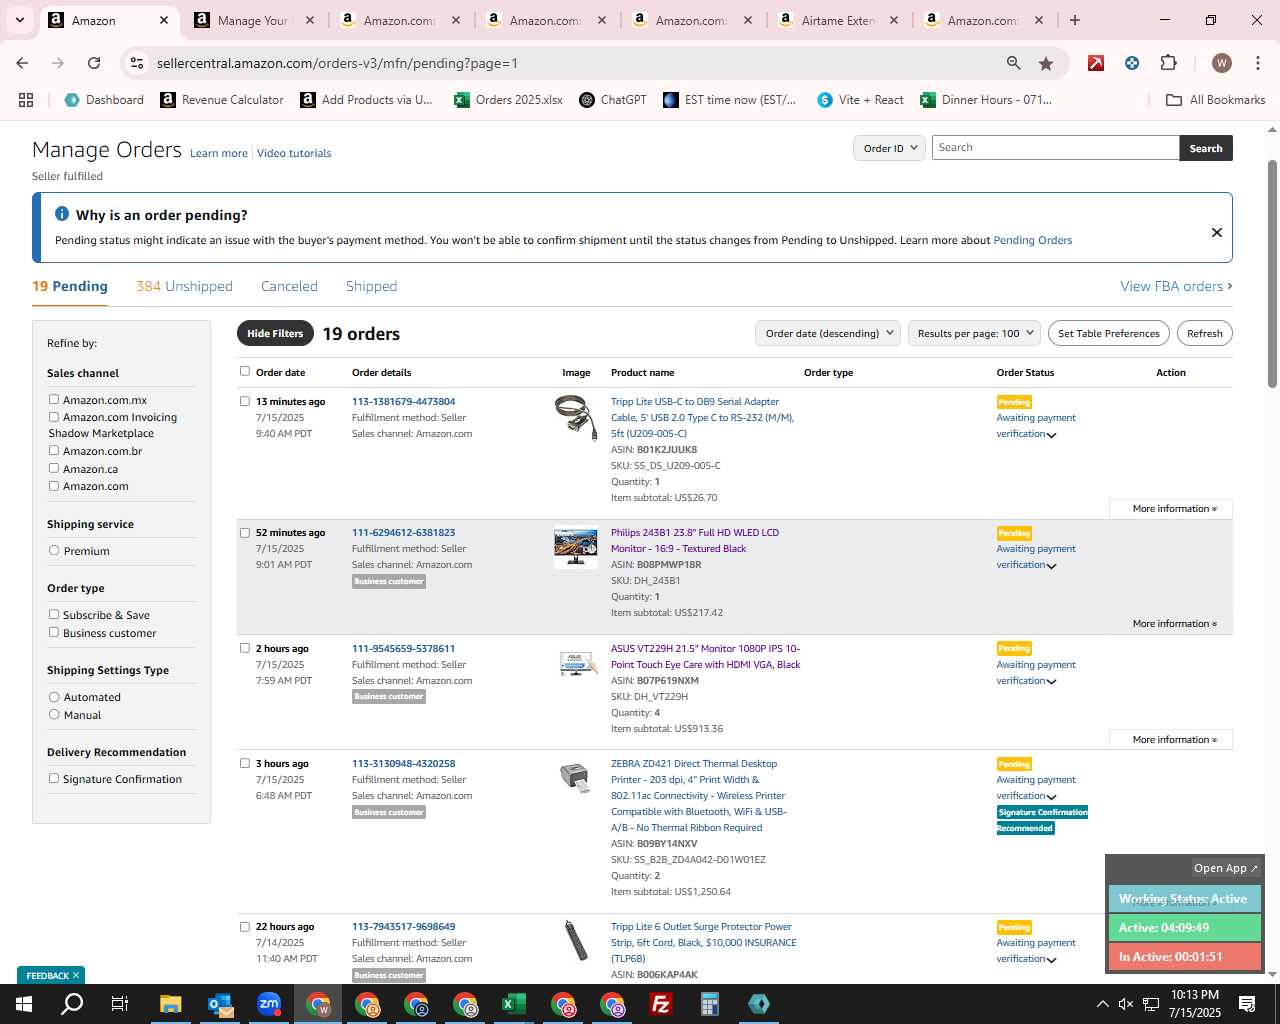Open Windows Start menu
Screen dimensions: 1280x1024
24,1004
